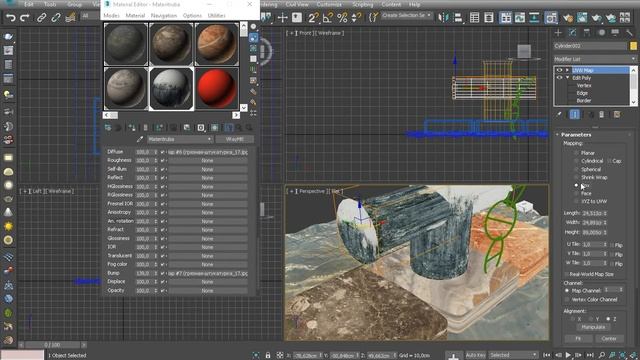Screen dimensions: 640x360
Task: Open the Material menu in Material Editor
Action: coord(135,16)
